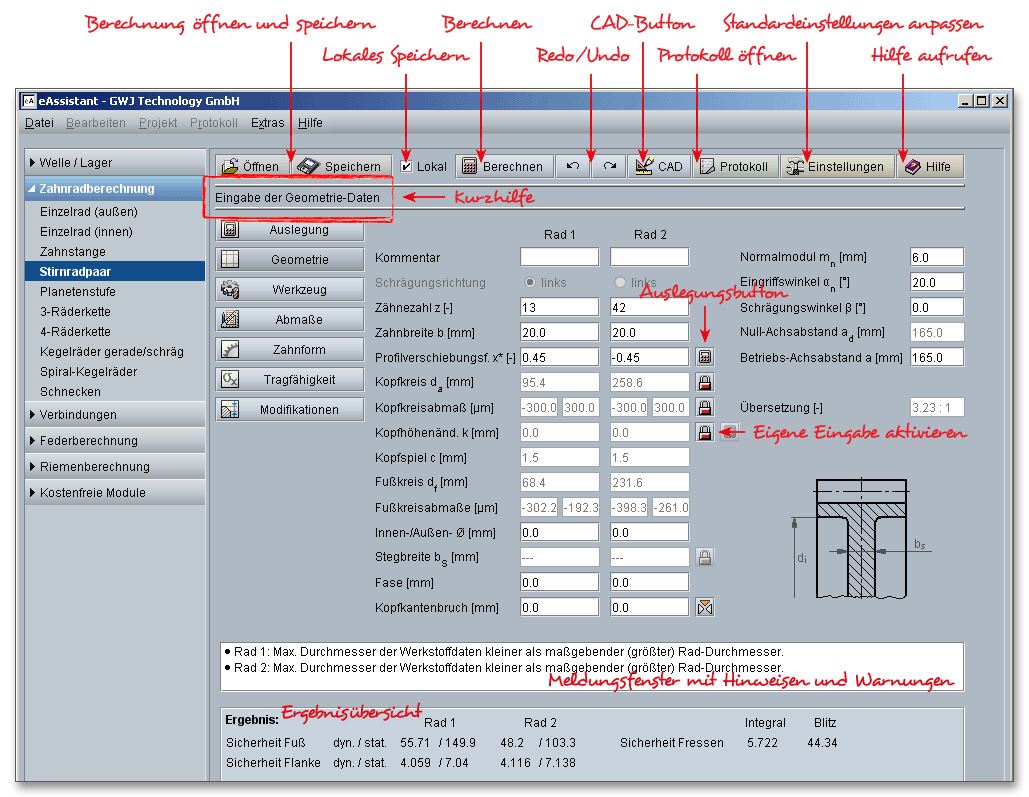
Task: Unlock the Kopfkreis da lock icon
Action: (705, 382)
